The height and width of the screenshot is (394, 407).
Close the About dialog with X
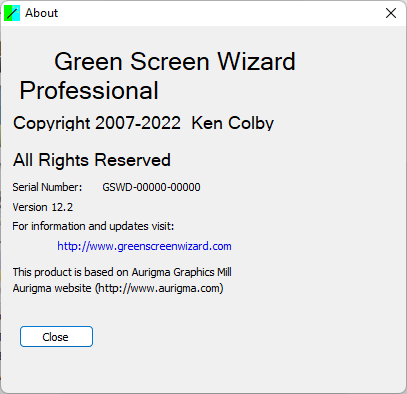(x=391, y=13)
